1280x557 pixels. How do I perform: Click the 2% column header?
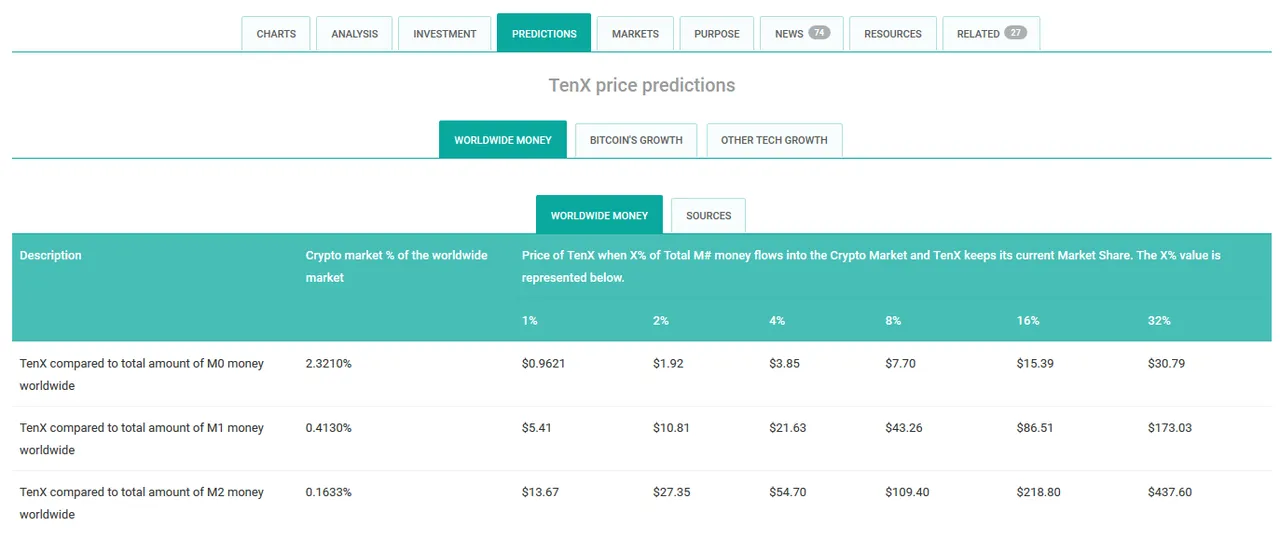click(661, 320)
